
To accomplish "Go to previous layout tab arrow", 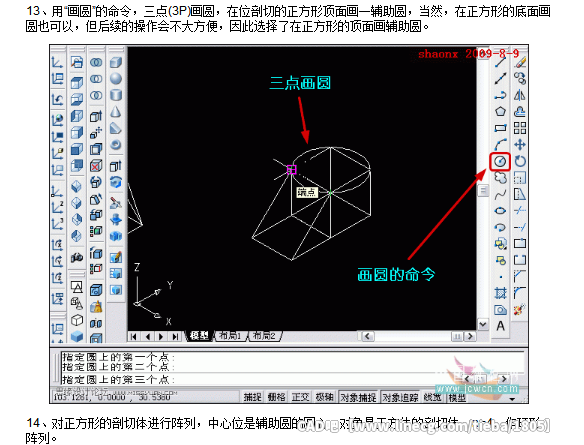I will point(148,337).
